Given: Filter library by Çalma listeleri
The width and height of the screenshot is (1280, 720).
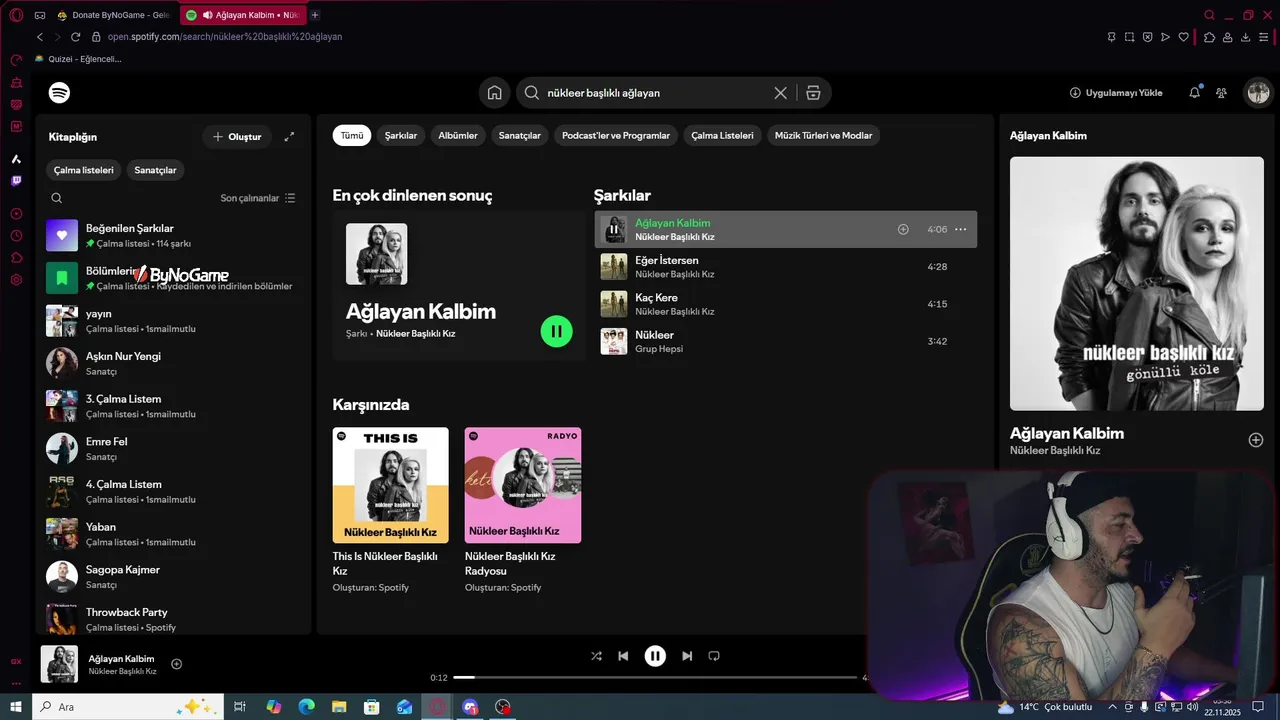Looking at the screenshot, I should 84,170.
